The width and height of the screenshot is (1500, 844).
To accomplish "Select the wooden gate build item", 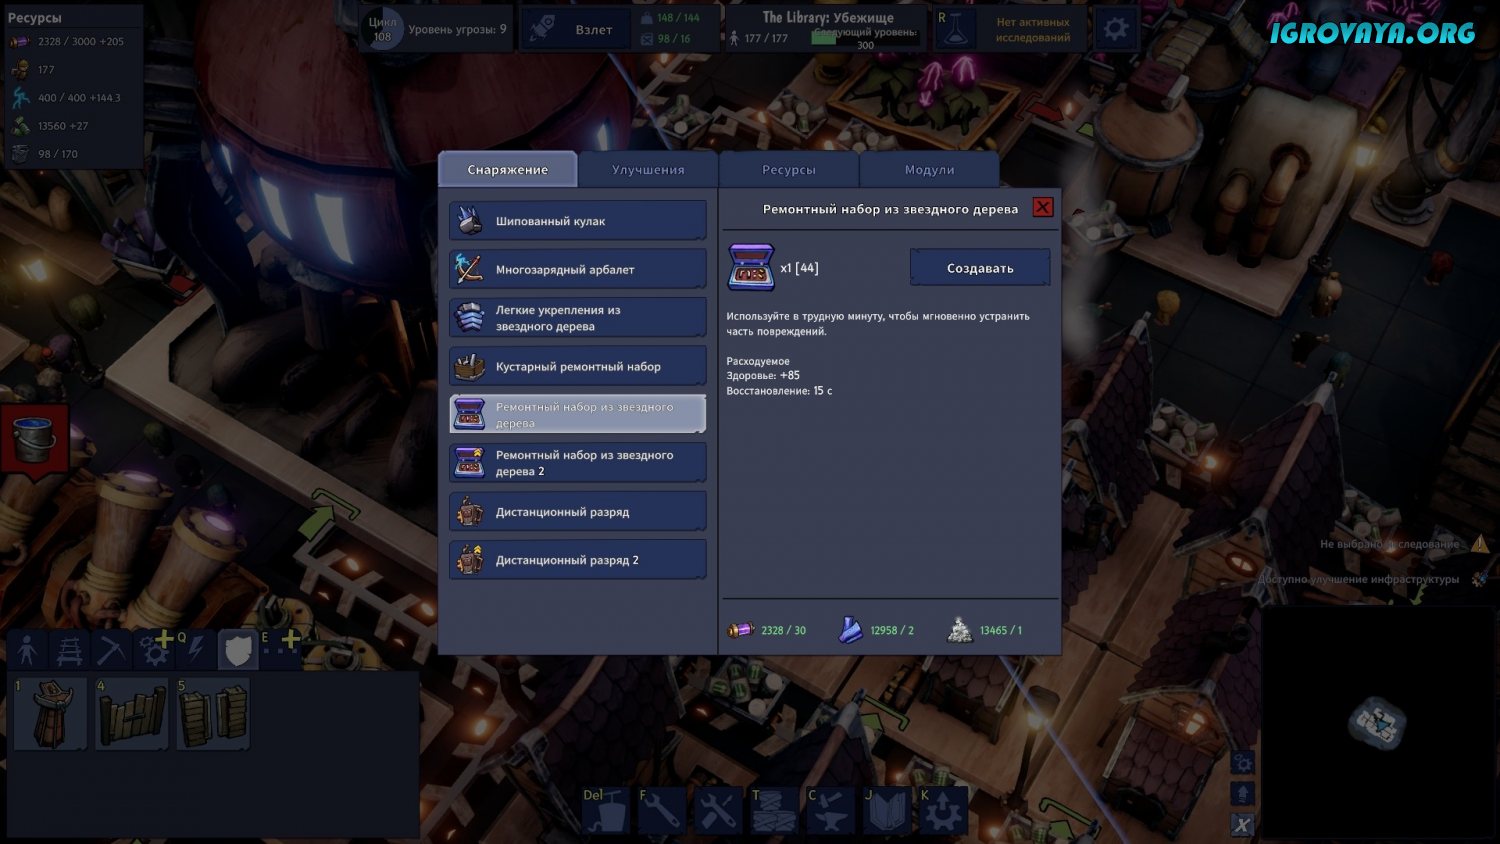I will point(132,714).
